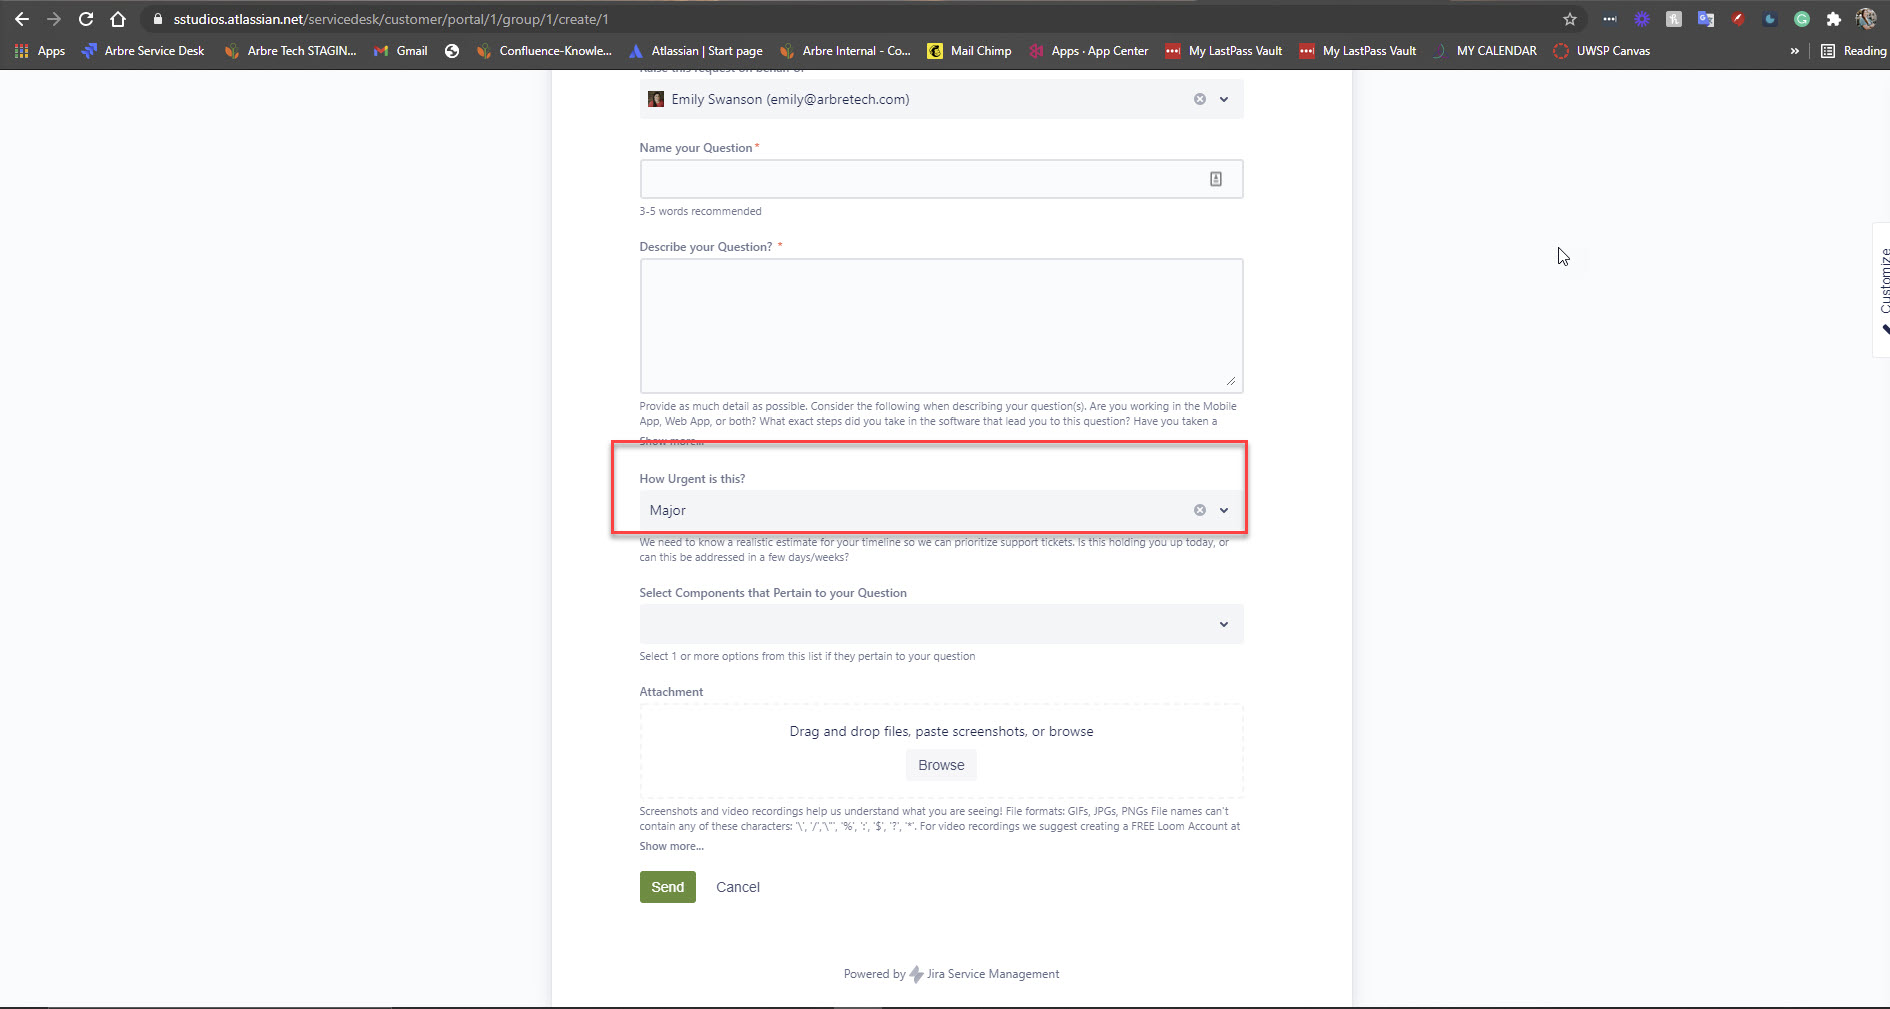
Task: Go back to the previous page
Action: pos(21,19)
